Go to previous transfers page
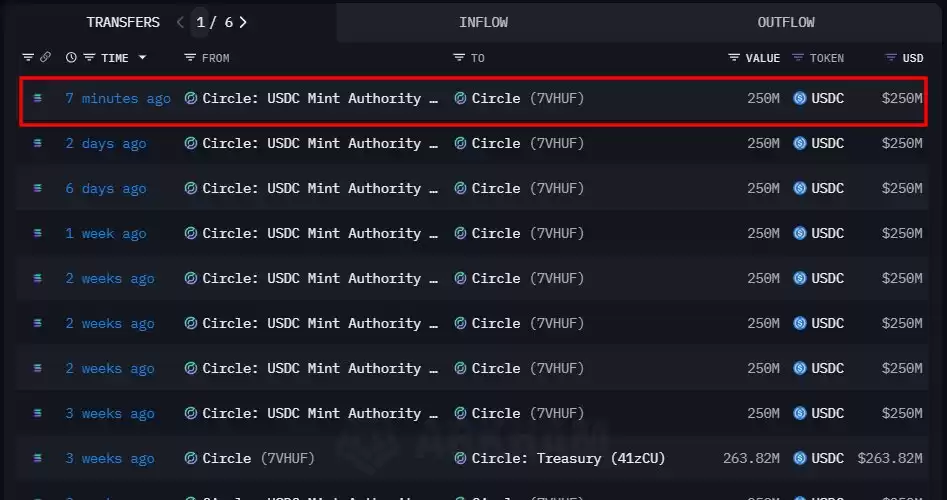Viewport: 947px width, 500px height. coord(180,22)
